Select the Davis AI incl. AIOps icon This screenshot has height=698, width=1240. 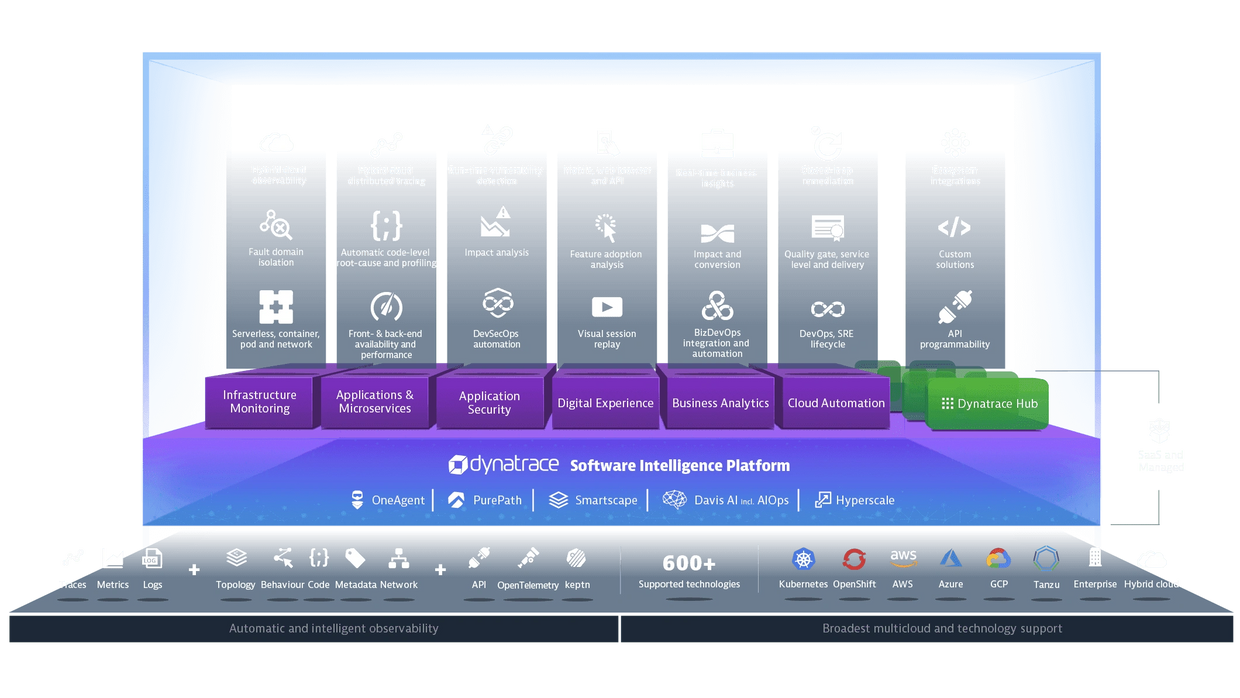pos(673,499)
